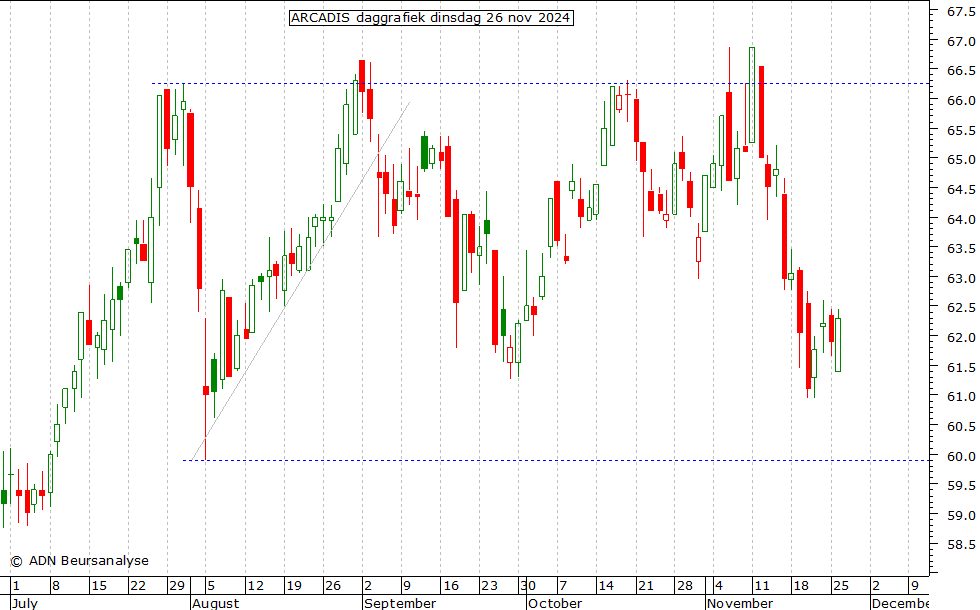Select the 61.0 price axis label
Viewport: 980px width, 610px height.
coord(961,396)
